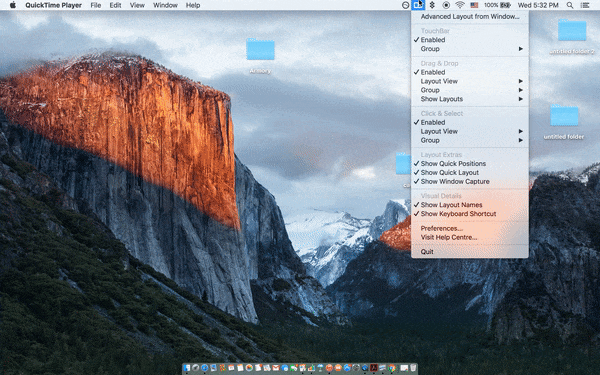Expand Group submenu under TouchBar

pos(470,49)
